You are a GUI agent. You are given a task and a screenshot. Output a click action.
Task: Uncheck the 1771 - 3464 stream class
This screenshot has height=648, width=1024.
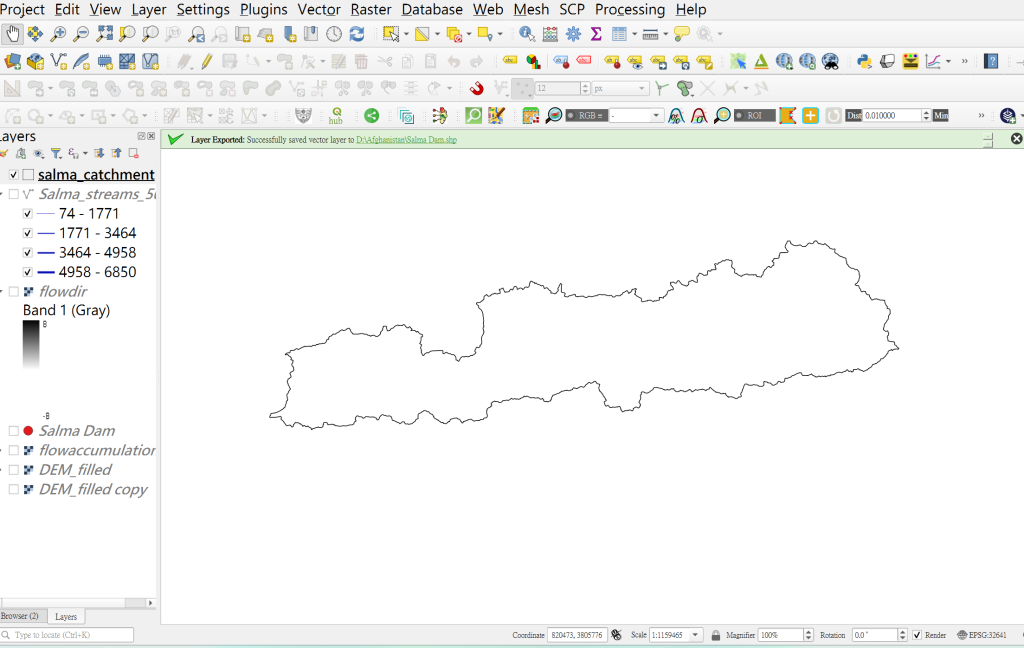(27, 233)
